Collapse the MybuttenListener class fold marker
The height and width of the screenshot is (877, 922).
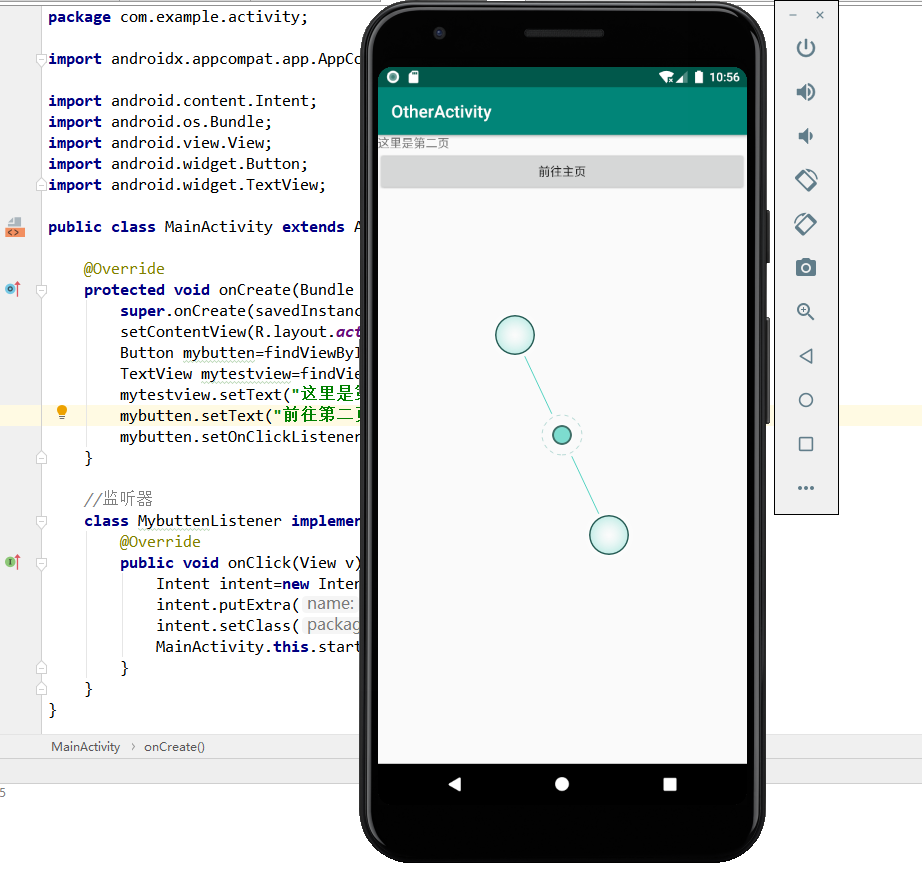pyautogui.click(x=41, y=521)
